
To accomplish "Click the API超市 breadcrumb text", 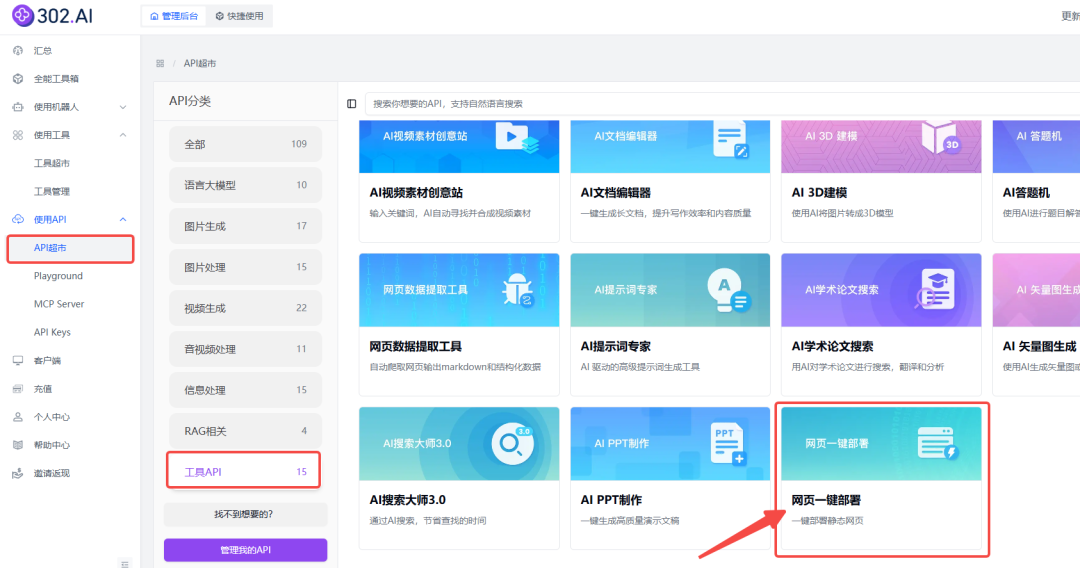I will [200, 63].
